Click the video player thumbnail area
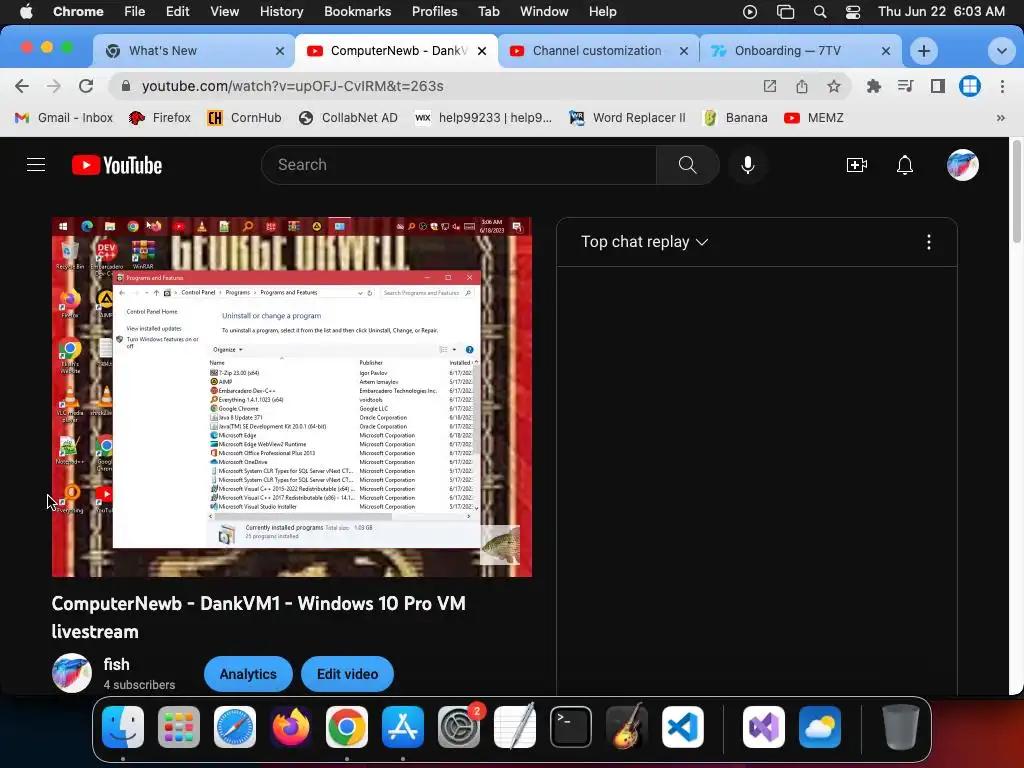This screenshot has height=768, width=1024. point(292,397)
